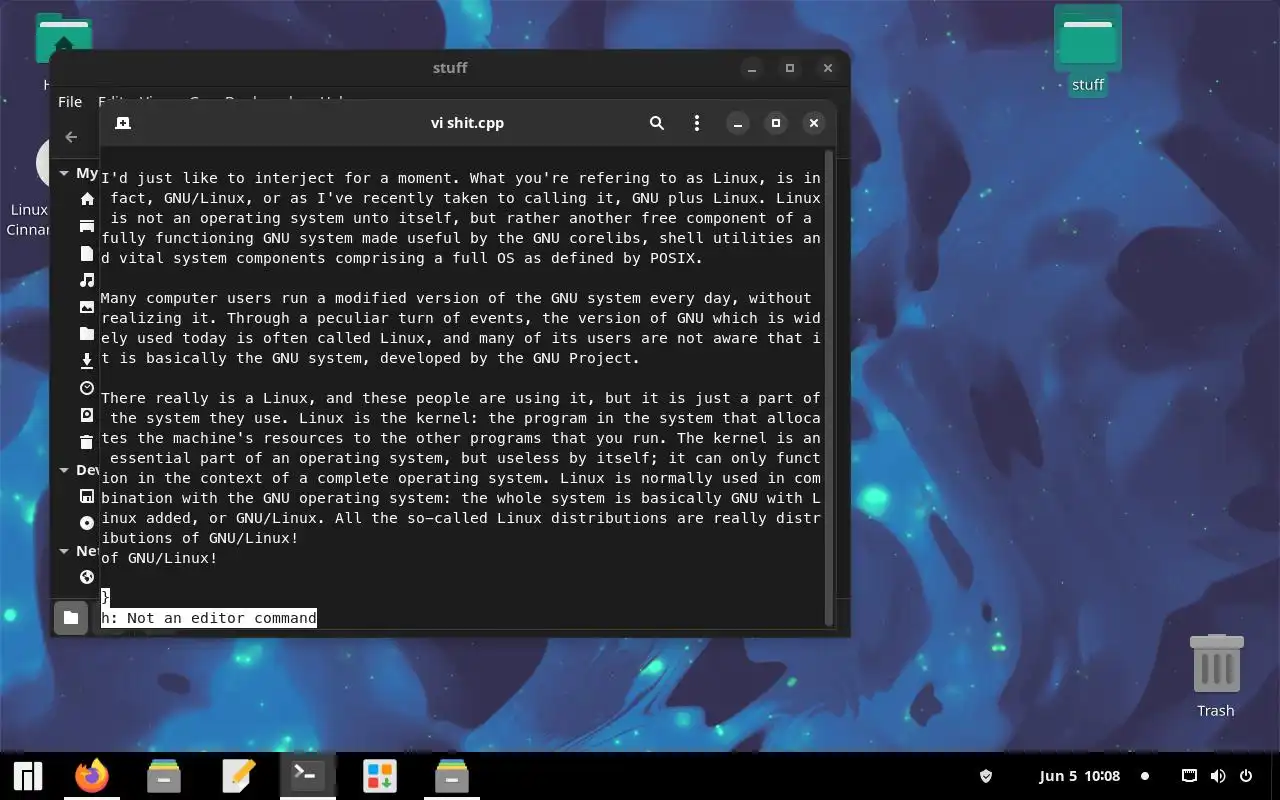Click the line starting 'Many computer users run'
Screen dimensions: 1280x800
tap(456, 298)
